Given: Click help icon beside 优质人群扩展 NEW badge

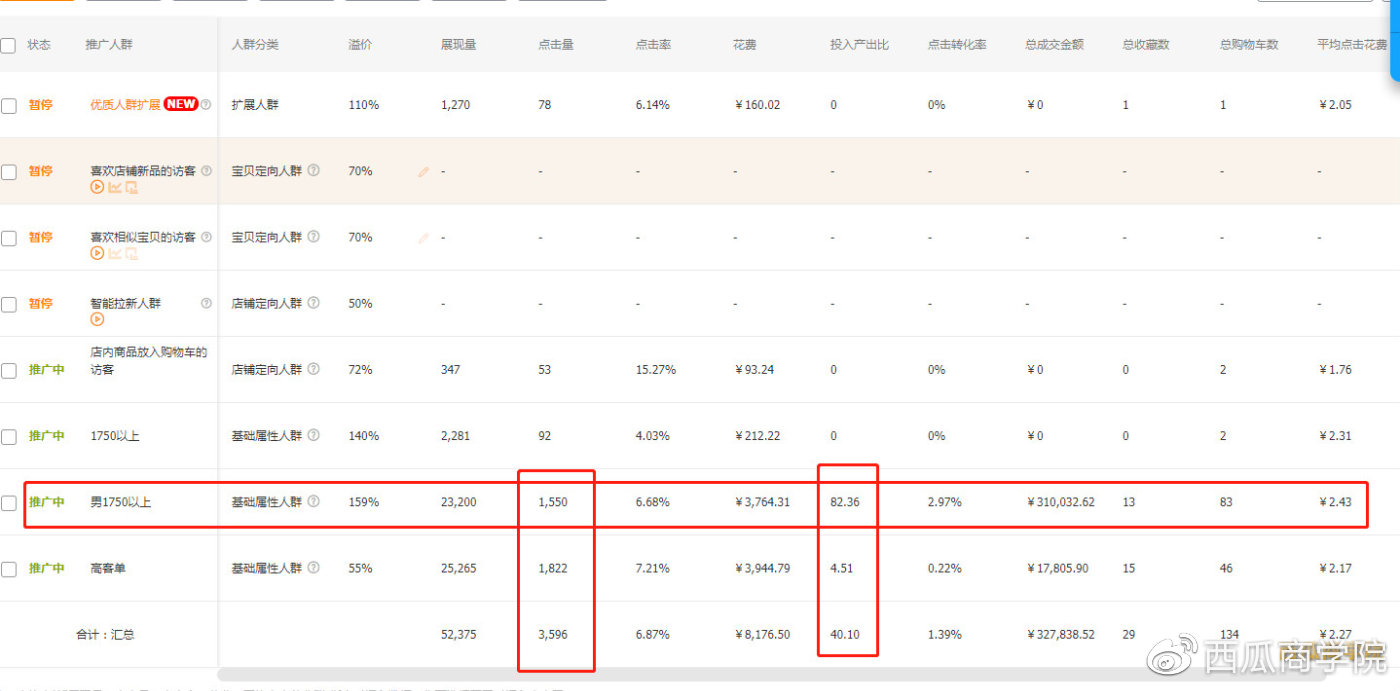Looking at the screenshot, I should coord(206,104).
